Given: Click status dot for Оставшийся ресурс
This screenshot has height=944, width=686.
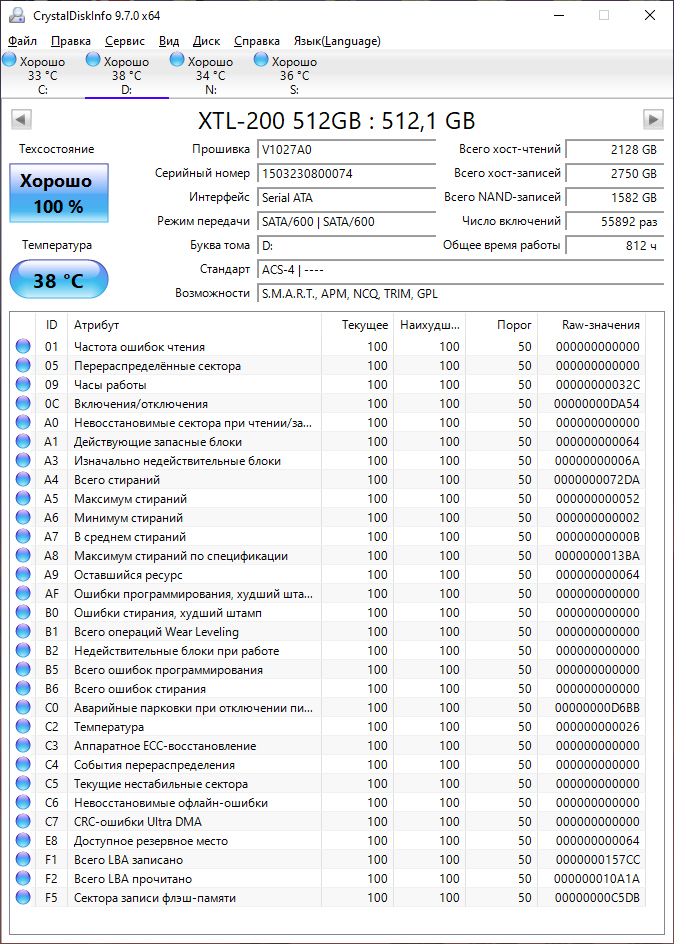Looking at the screenshot, I should [23, 574].
